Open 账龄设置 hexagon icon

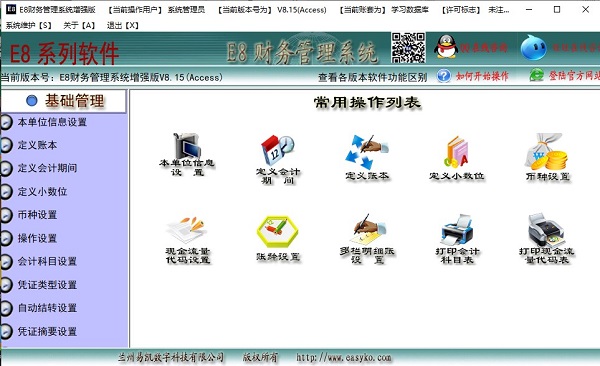[x=277, y=232]
